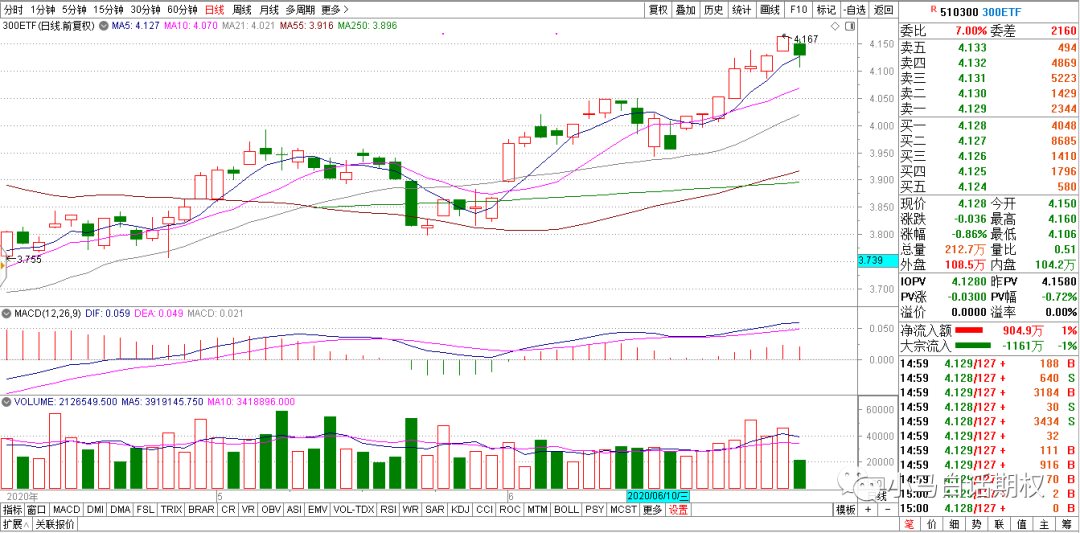
Task: Open the 更多 indicators list
Action: pyautogui.click(x=652, y=510)
